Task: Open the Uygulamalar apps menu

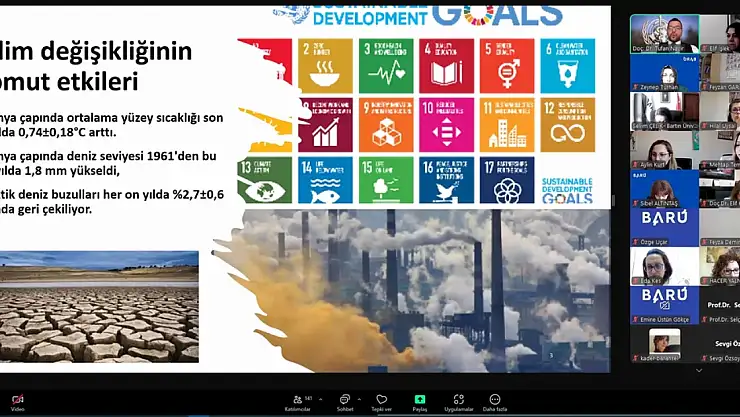Action: [x=458, y=403]
